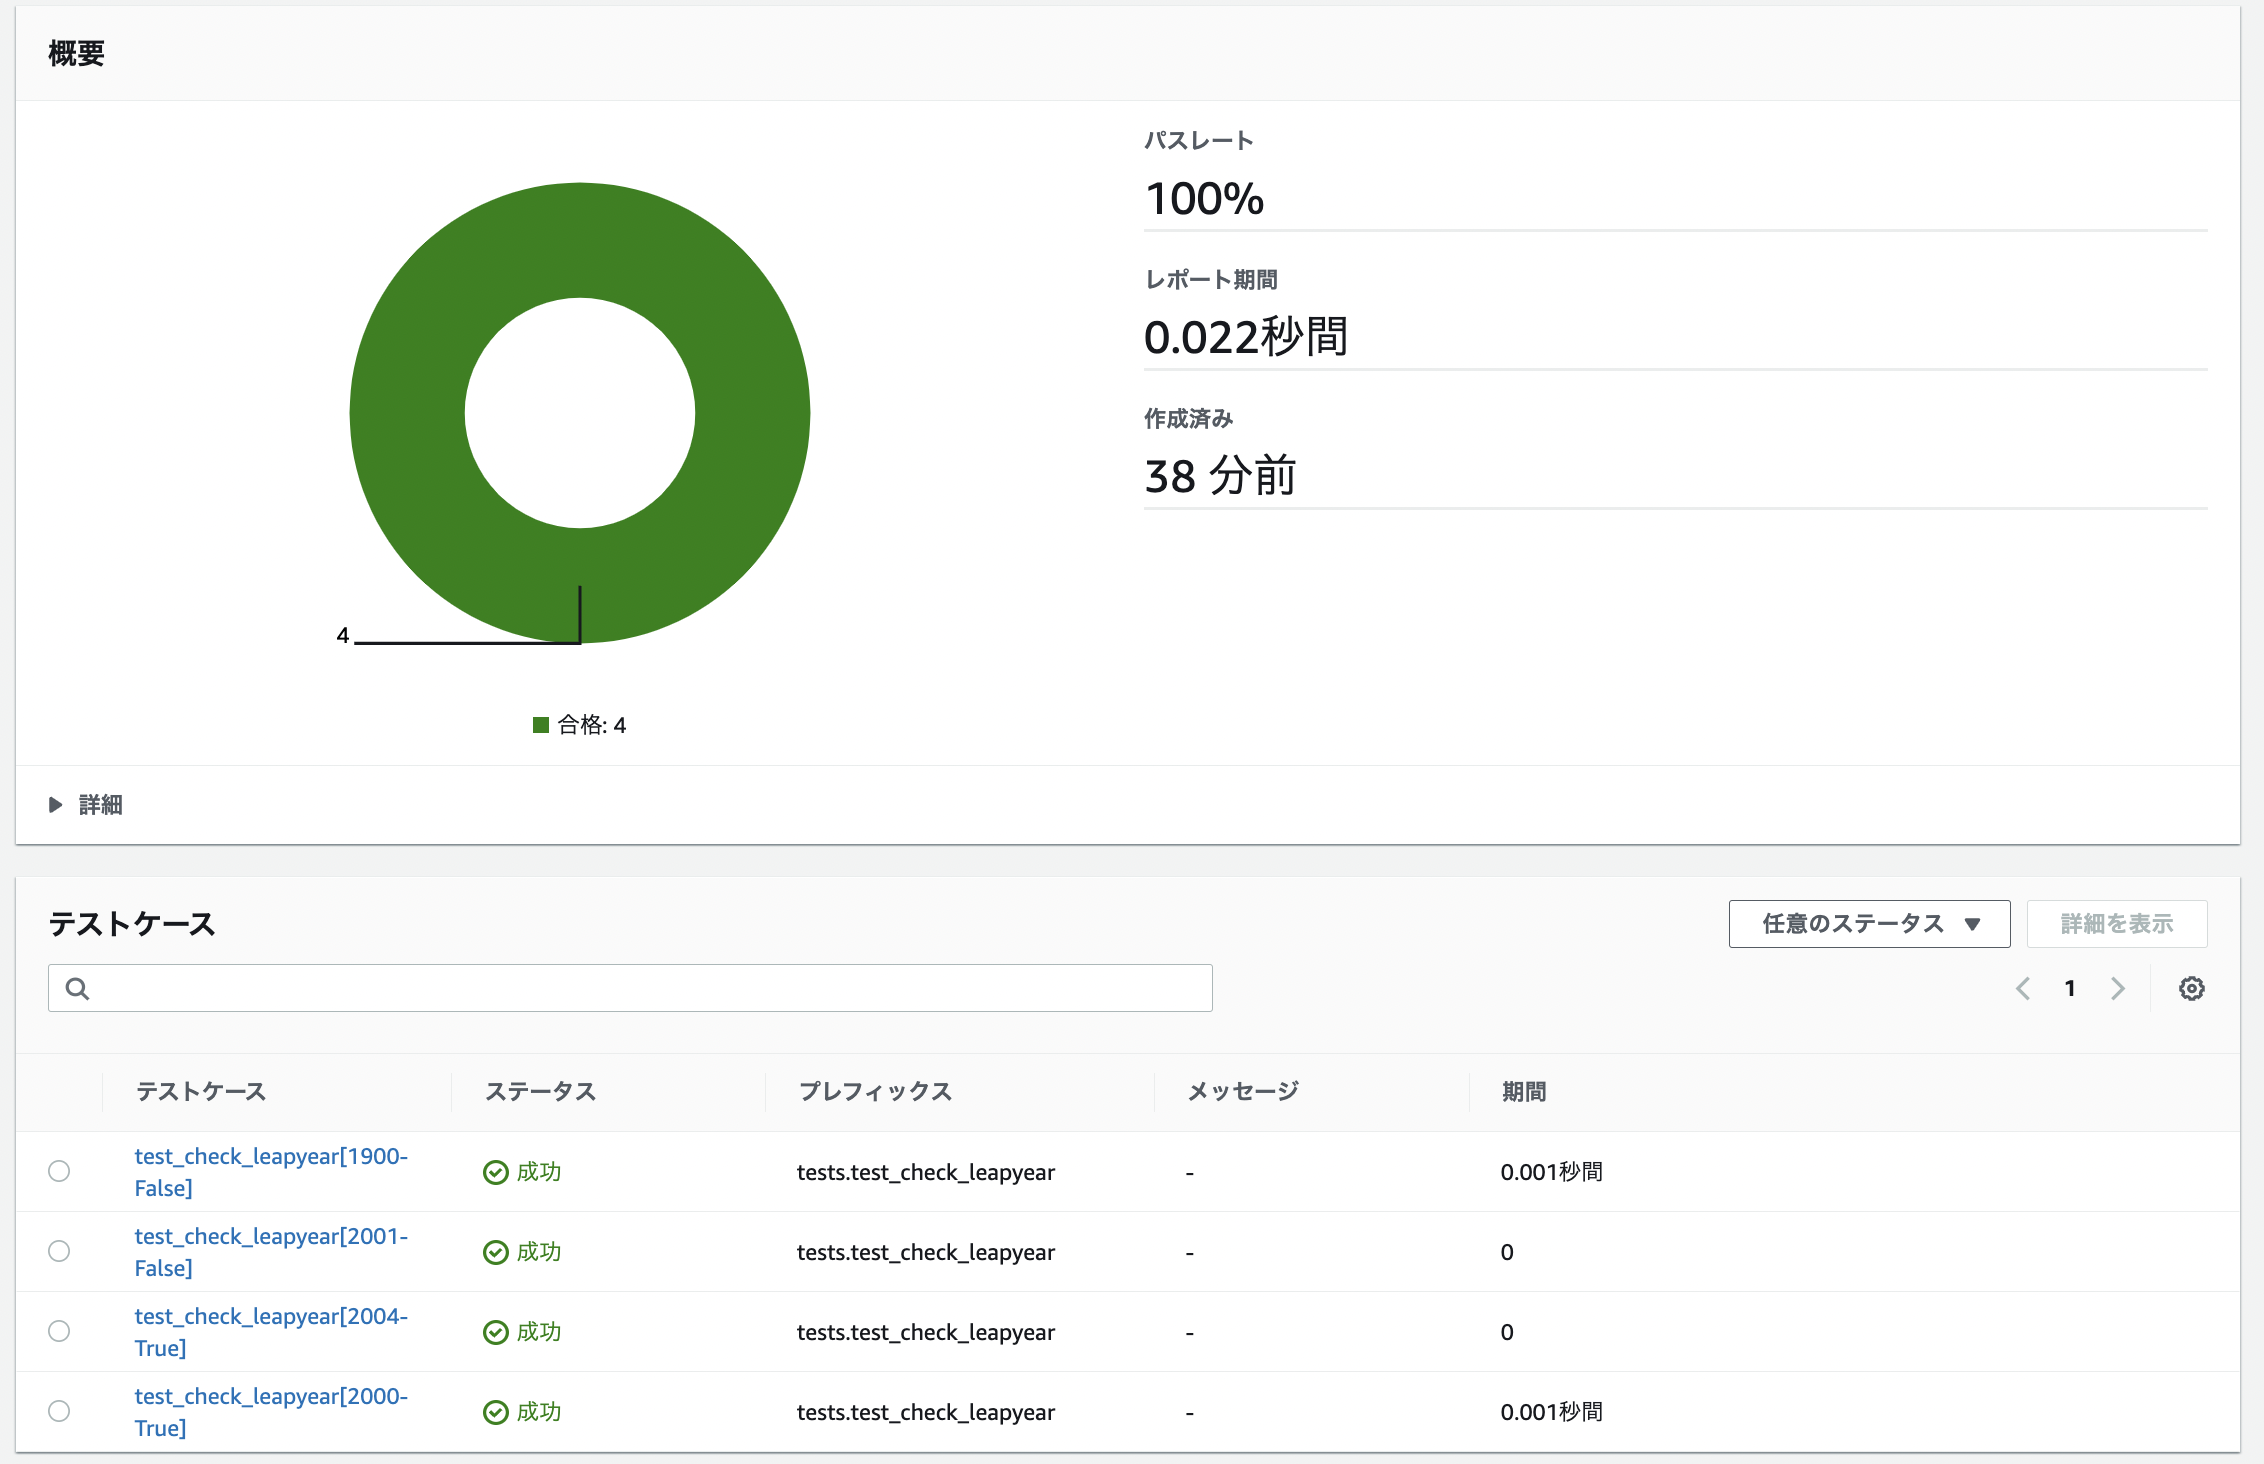This screenshot has width=2264, height=1464.
Task: Click the 詳細を表示 button
Action: point(2116,924)
